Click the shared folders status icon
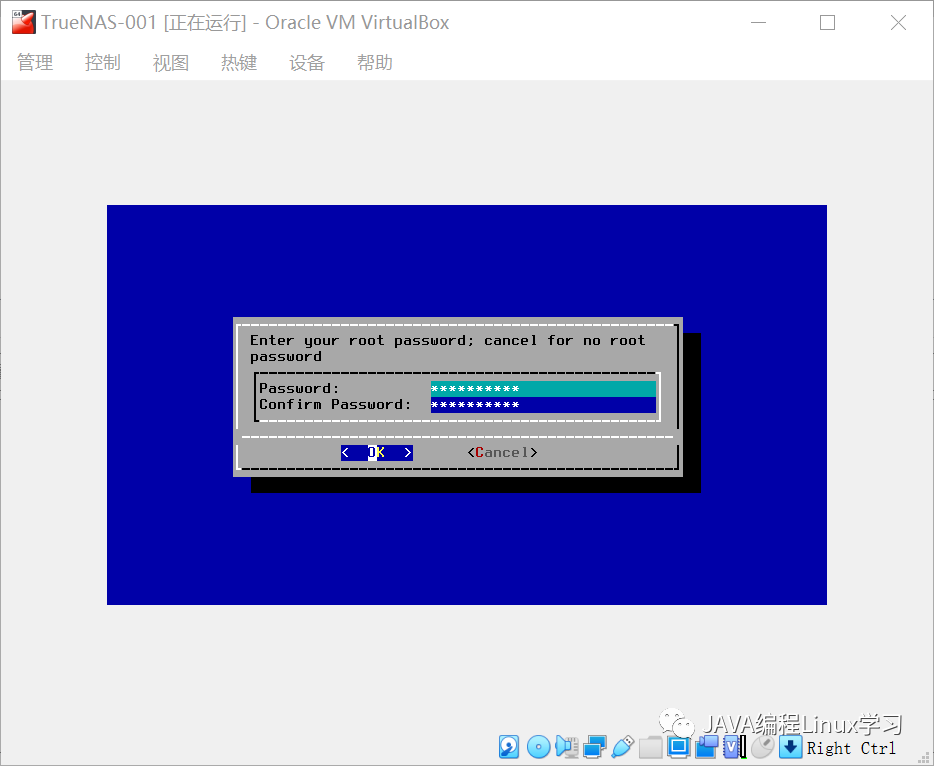 [x=650, y=747]
